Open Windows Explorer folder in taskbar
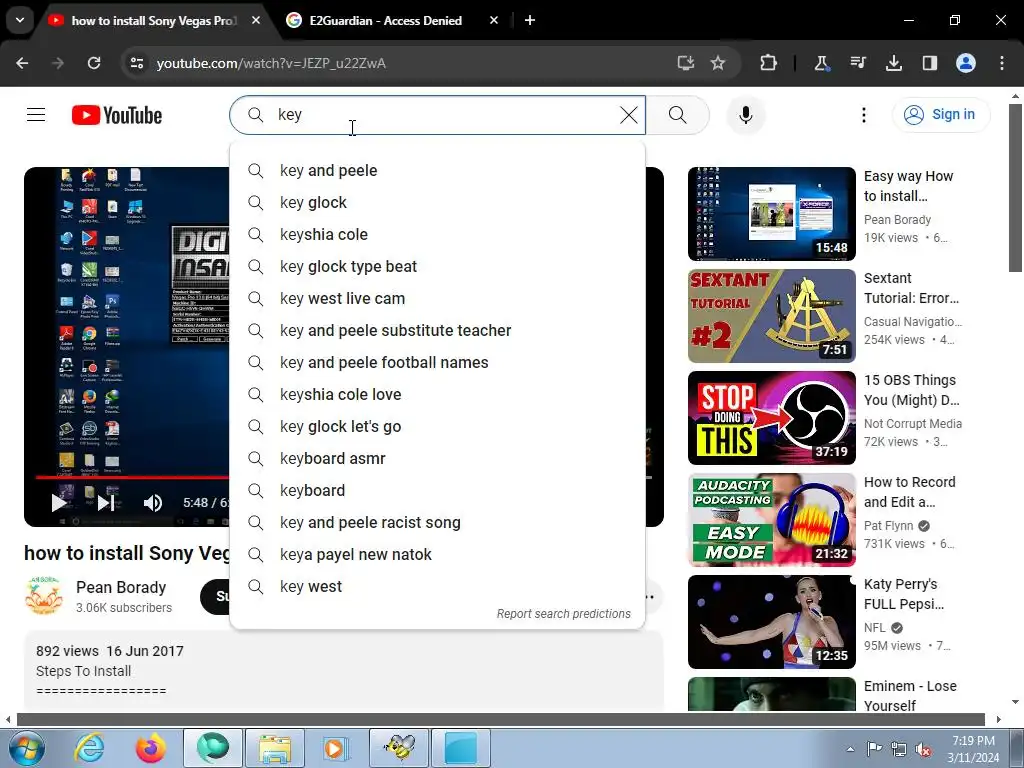Screen dimensions: 1024x768 click(275, 748)
